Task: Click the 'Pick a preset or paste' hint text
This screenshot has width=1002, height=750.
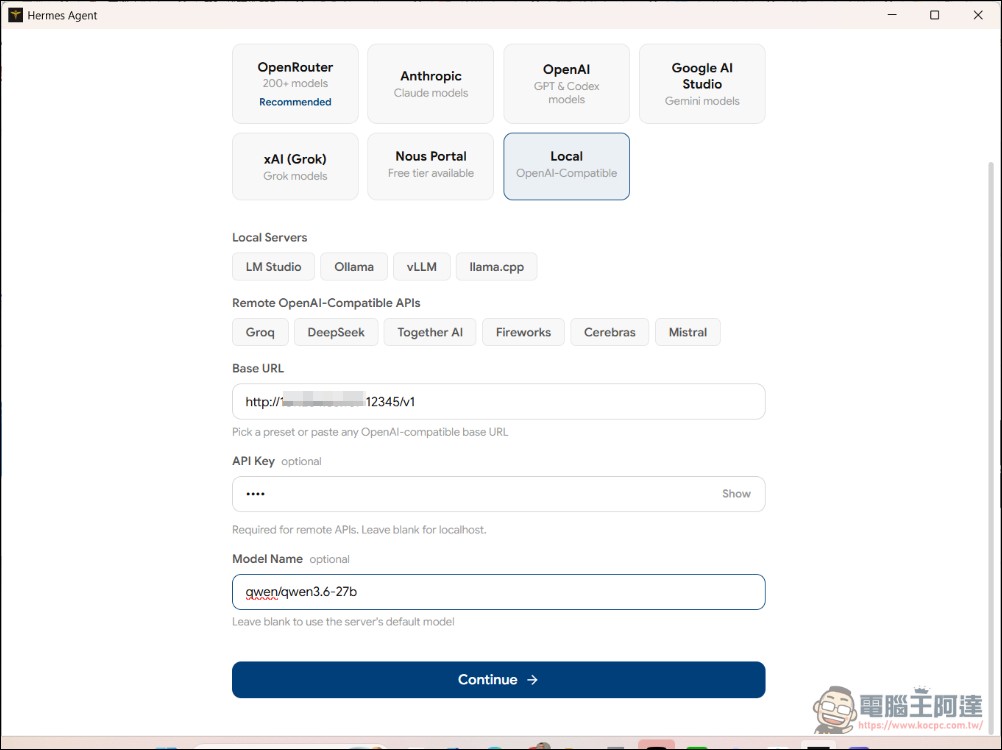Action: 370,432
